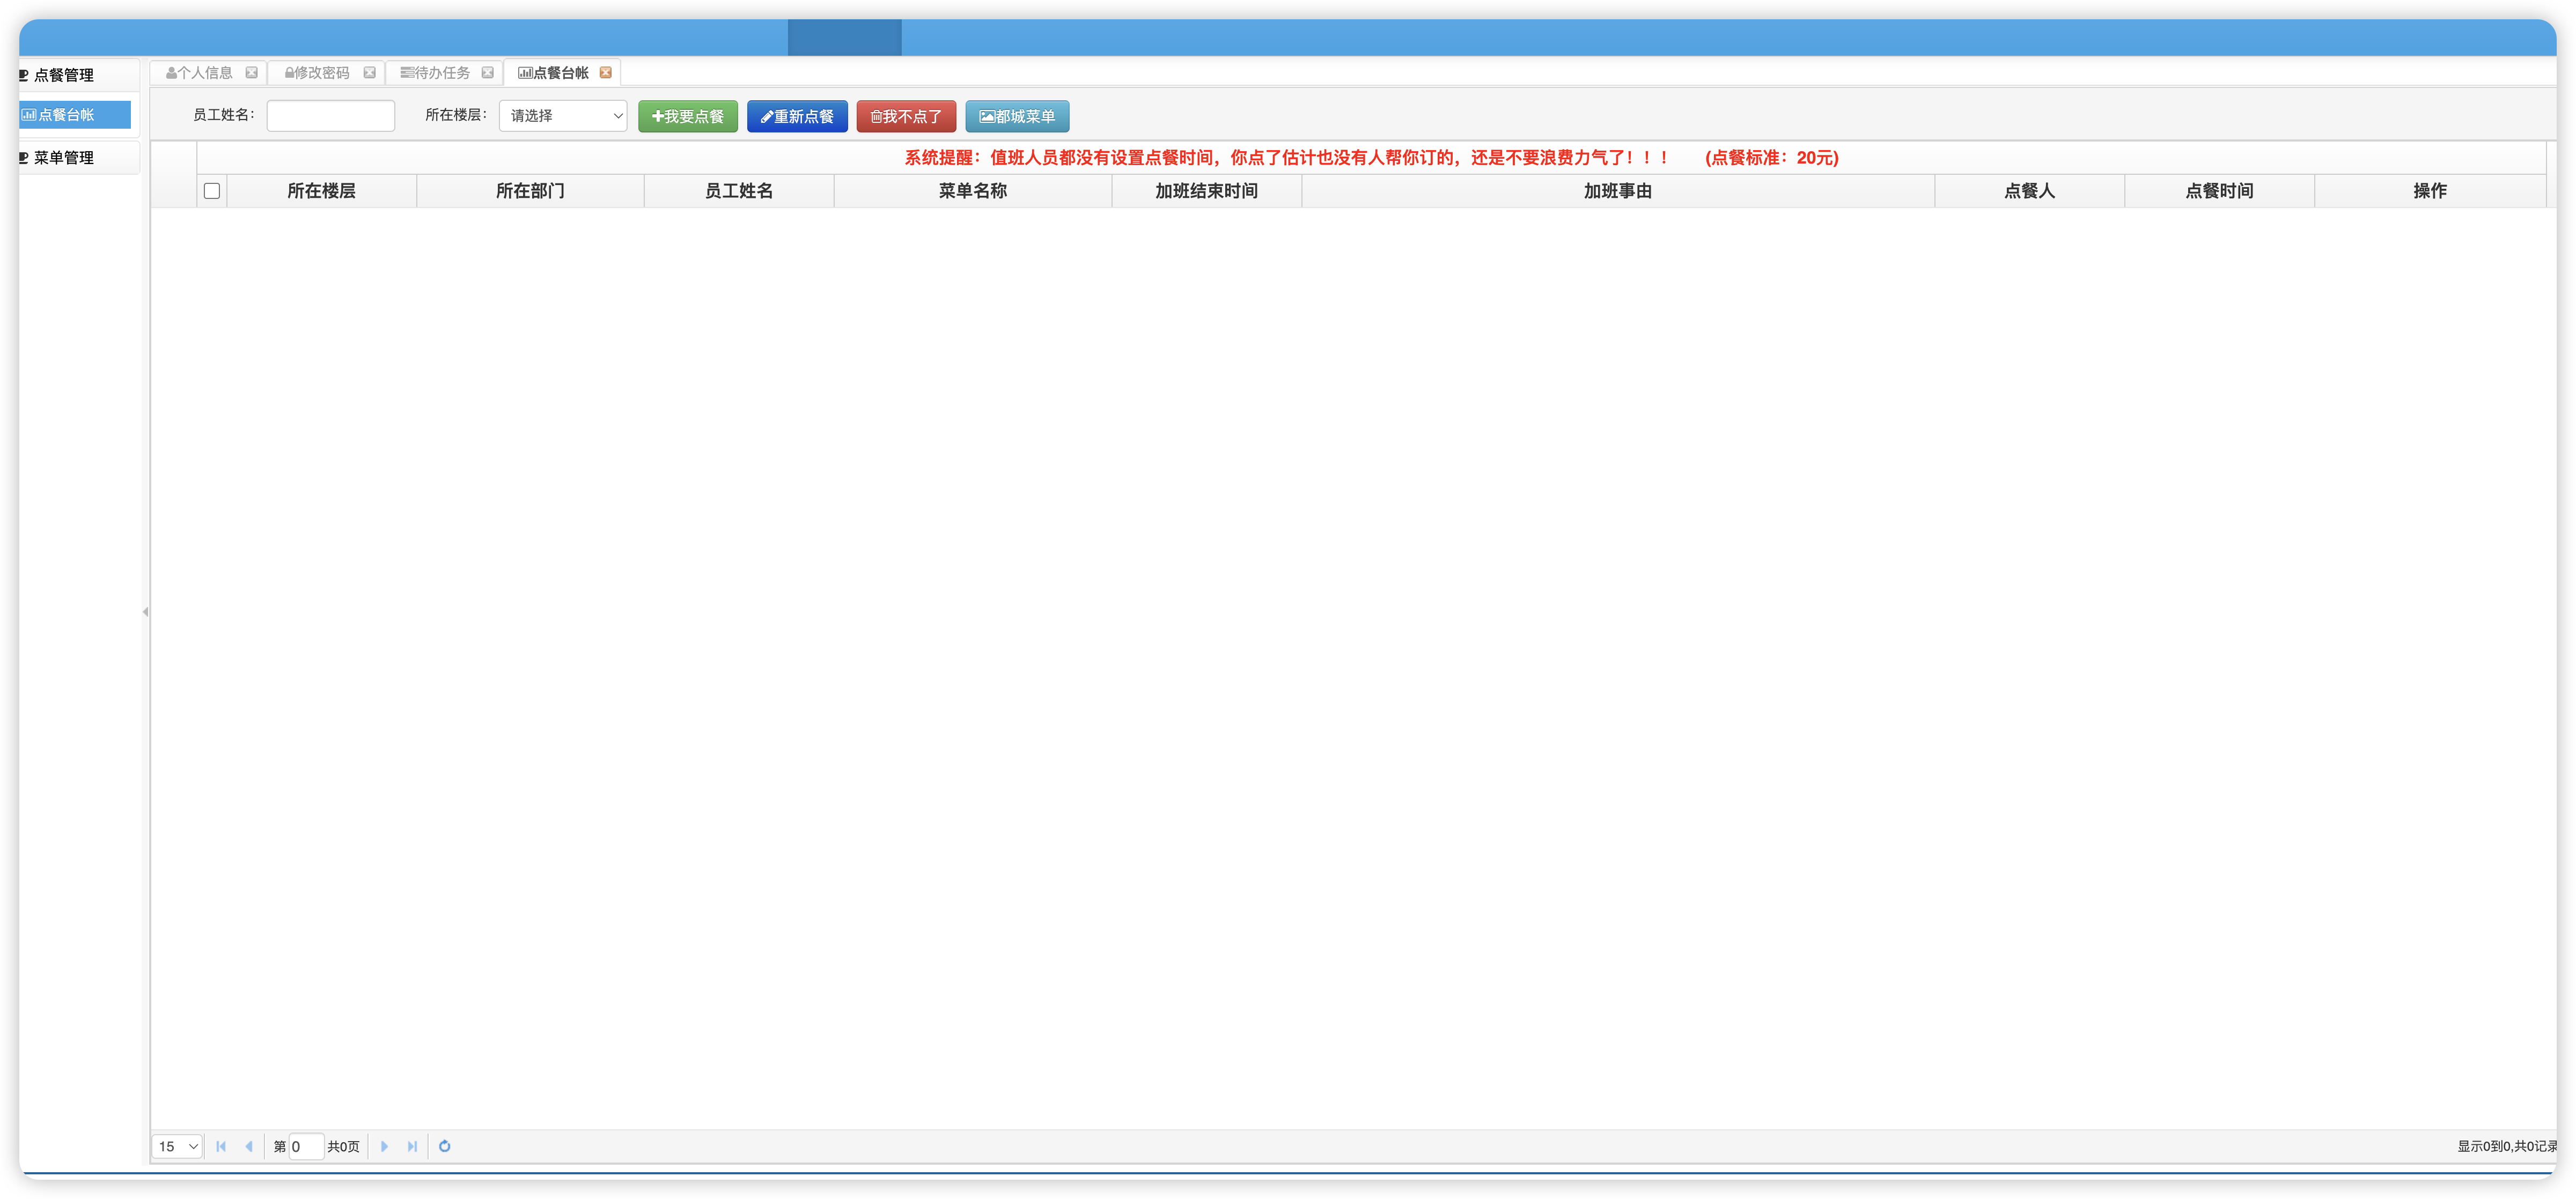Image resolution: width=2576 pixels, height=1199 pixels.
Task: Collapse the left sidebar panel arrow
Action: [x=146, y=612]
